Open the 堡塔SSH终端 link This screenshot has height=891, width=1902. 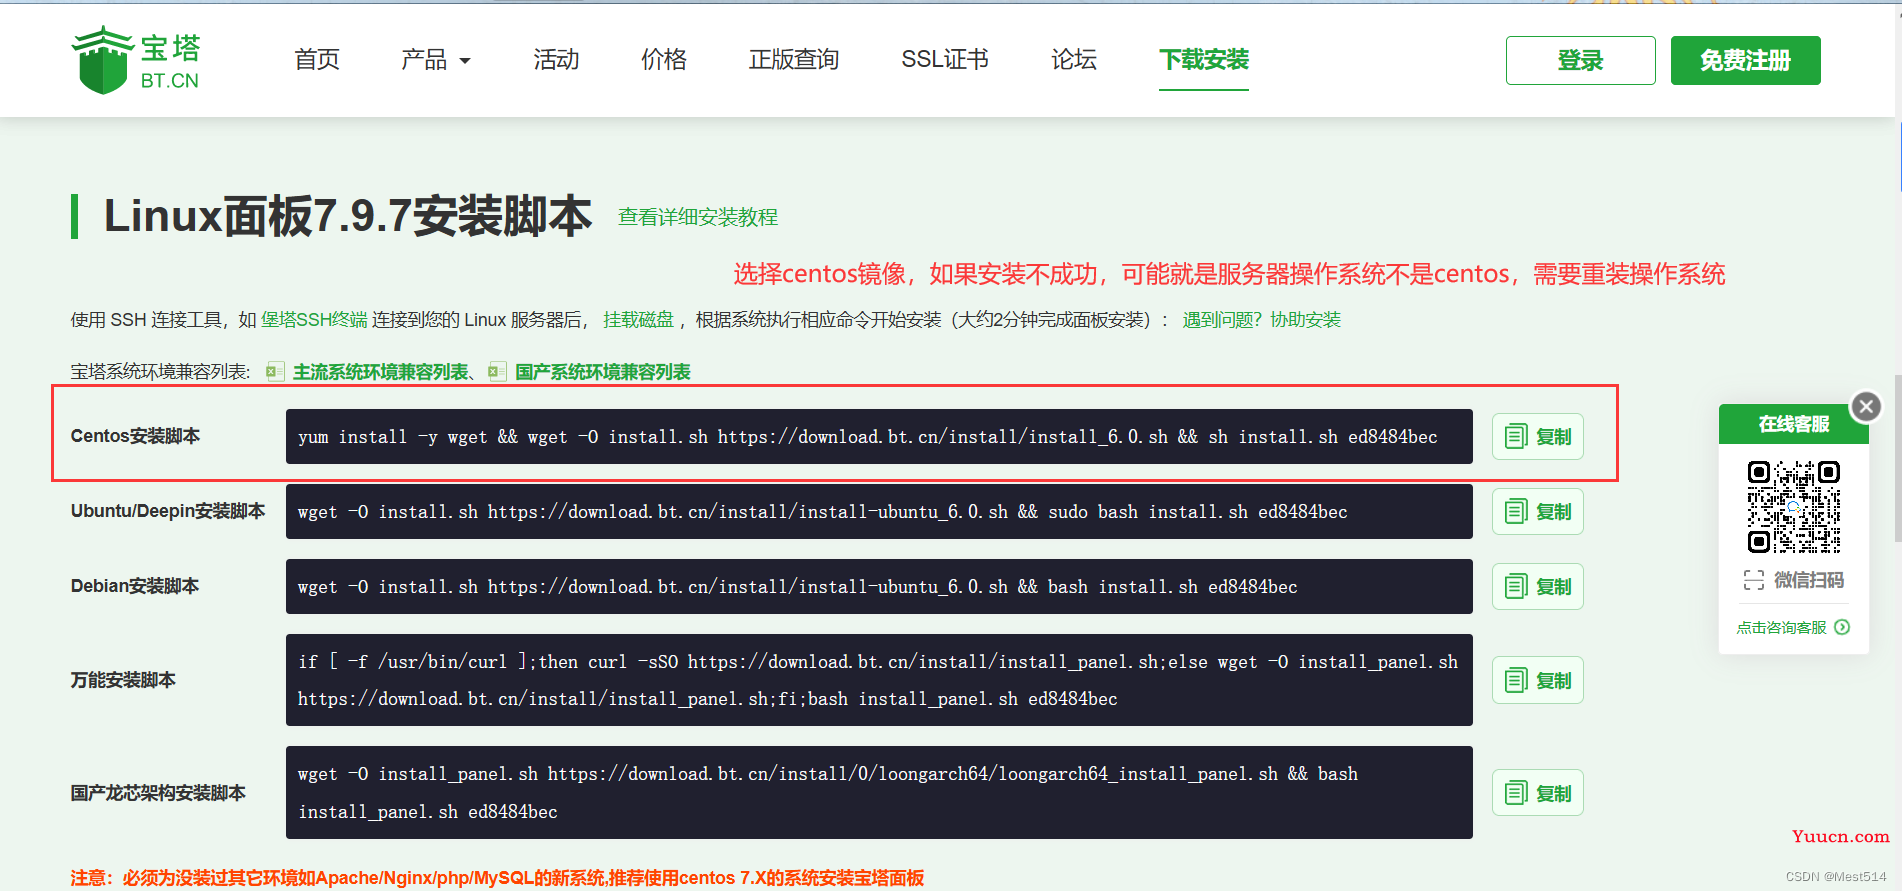click(x=314, y=320)
